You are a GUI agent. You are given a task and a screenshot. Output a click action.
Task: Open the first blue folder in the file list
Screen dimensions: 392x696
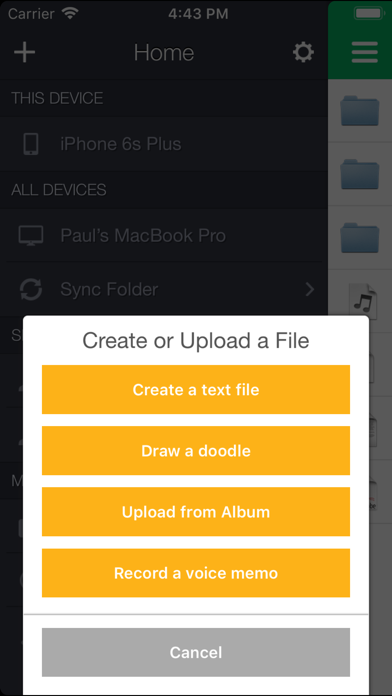pyautogui.click(x=360, y=111)
